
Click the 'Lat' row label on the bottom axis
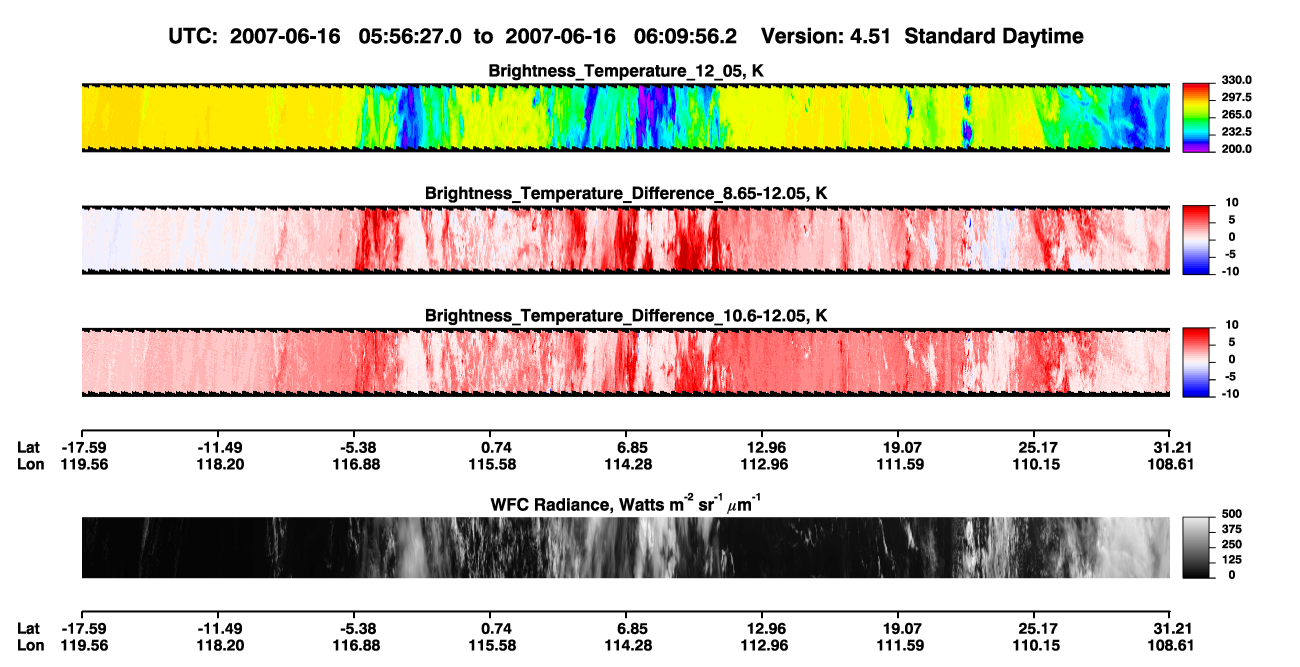pos(29,629)
